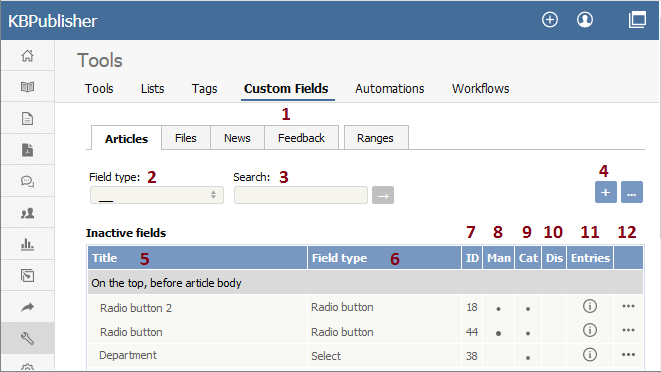The width and height of the screenshot is (661, 372).
Task: Open the tools wrench icon in sidebar
Action: pyautogui.click(x=27, y=338)
